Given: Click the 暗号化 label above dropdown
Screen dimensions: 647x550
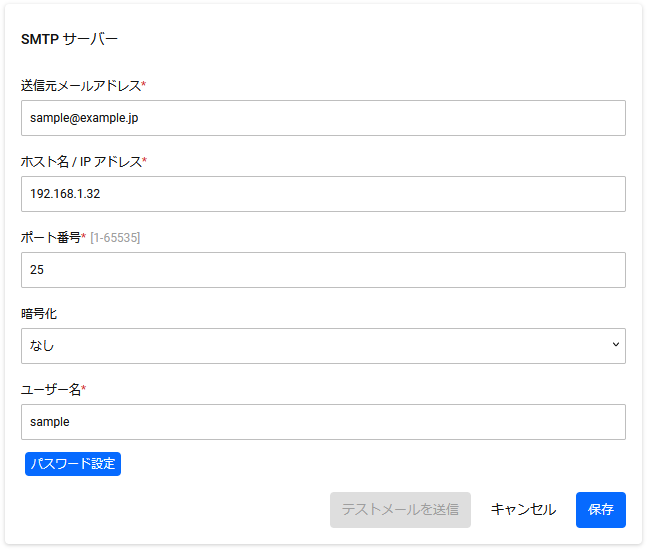Looking at the screenshot, I should (x=39, y=314).
